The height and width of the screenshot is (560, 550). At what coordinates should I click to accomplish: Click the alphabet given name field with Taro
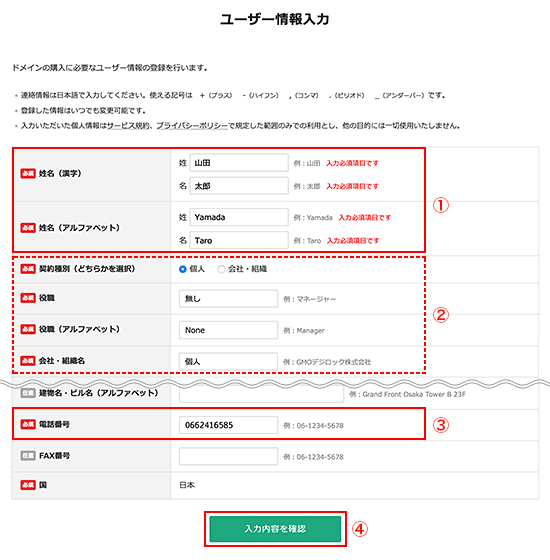tap(239, 240)
